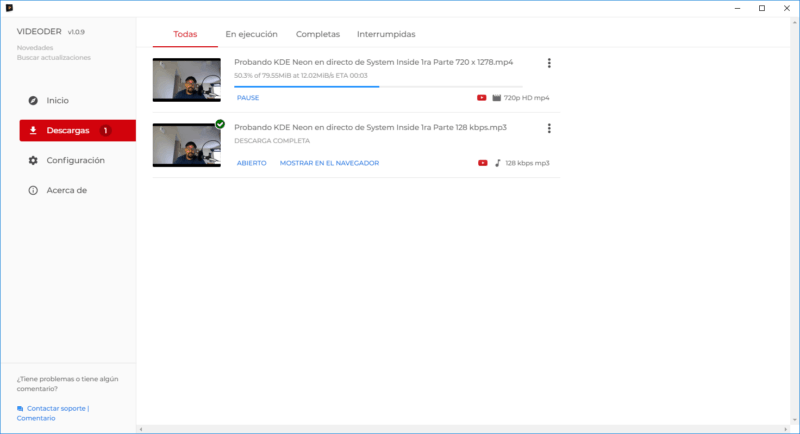Open the Completas tab
800x434 pixels.
[x=318, y=34]
